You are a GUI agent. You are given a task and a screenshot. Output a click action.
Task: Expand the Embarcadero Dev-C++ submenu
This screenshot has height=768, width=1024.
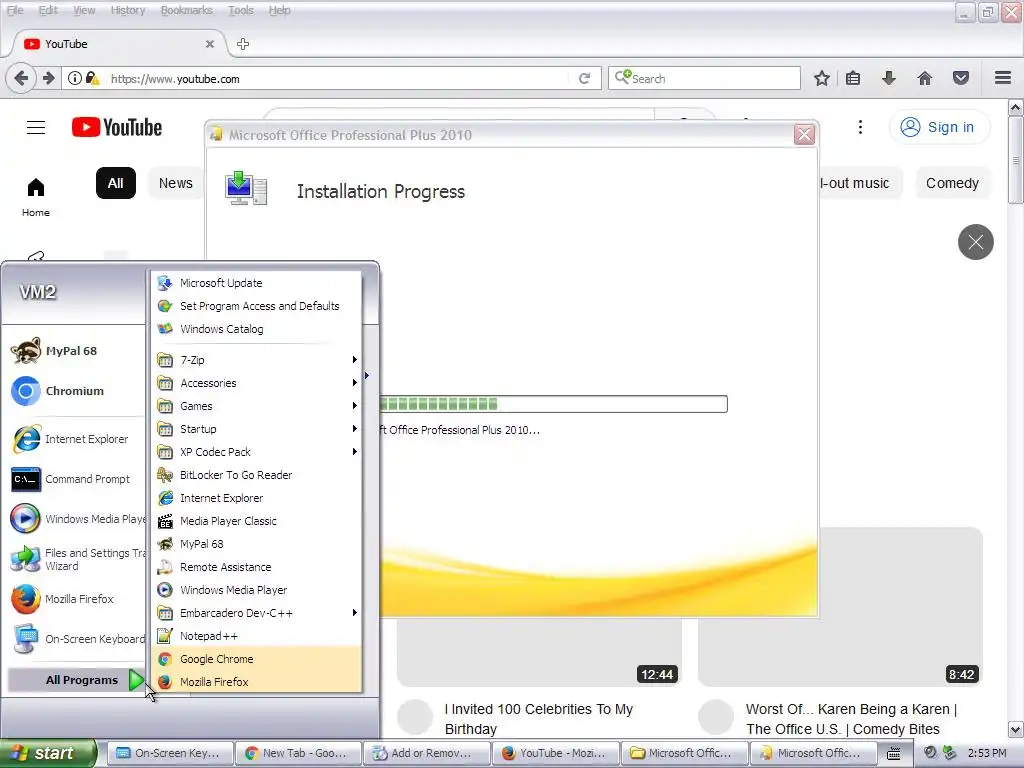257,613
